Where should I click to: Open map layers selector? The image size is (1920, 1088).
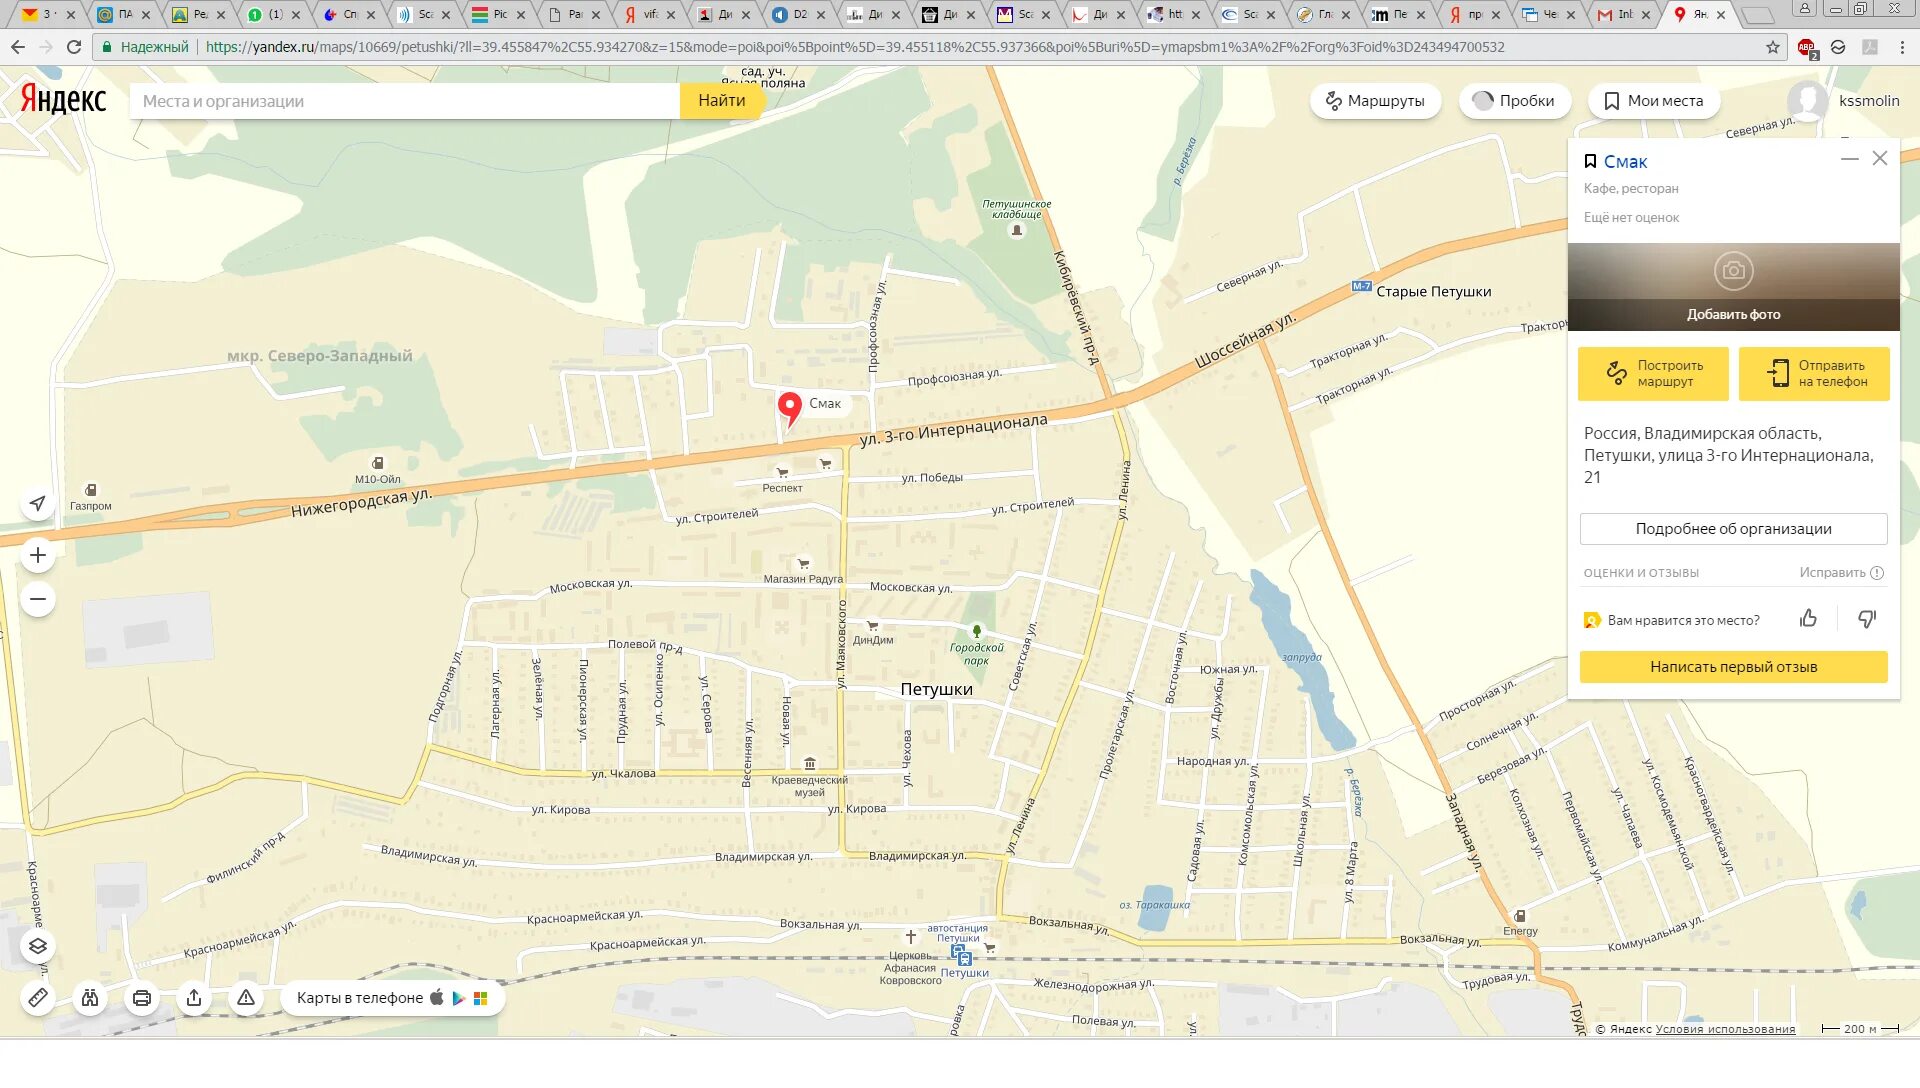click(38, 946)
